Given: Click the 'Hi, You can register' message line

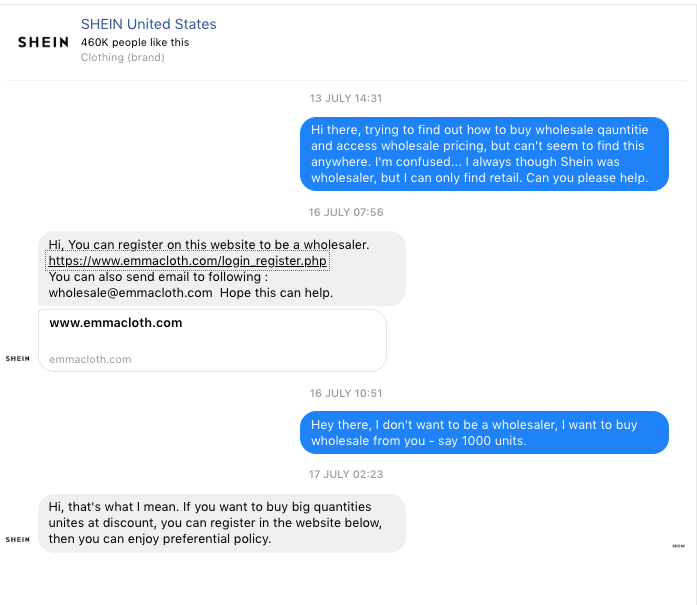Looking at the screenshot, I should 209,244.
